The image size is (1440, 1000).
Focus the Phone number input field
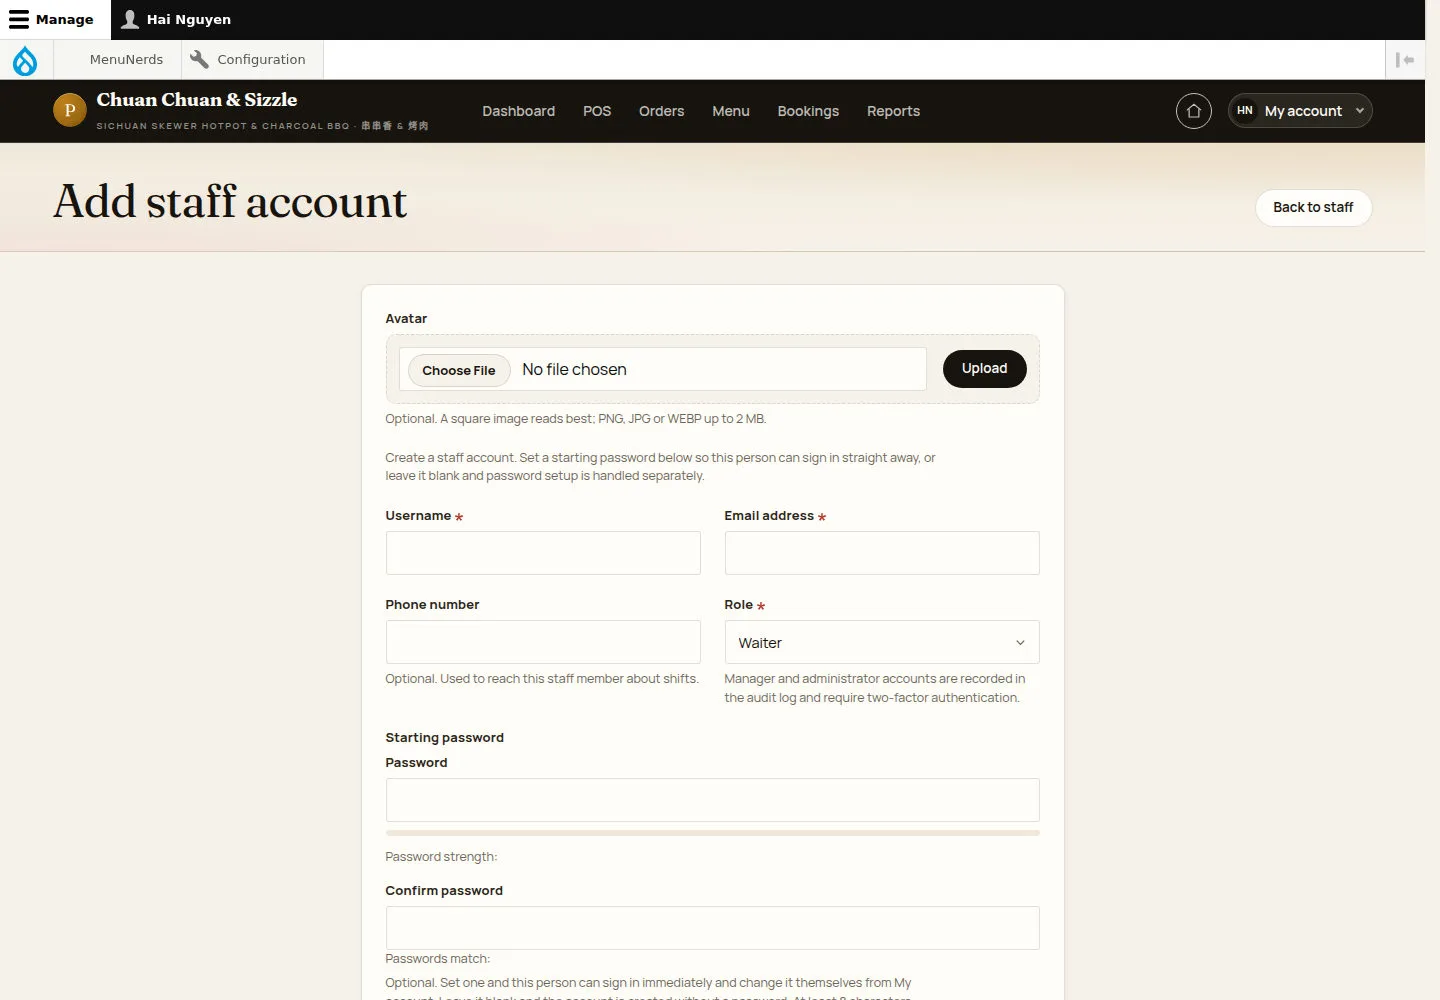point(543,642)
